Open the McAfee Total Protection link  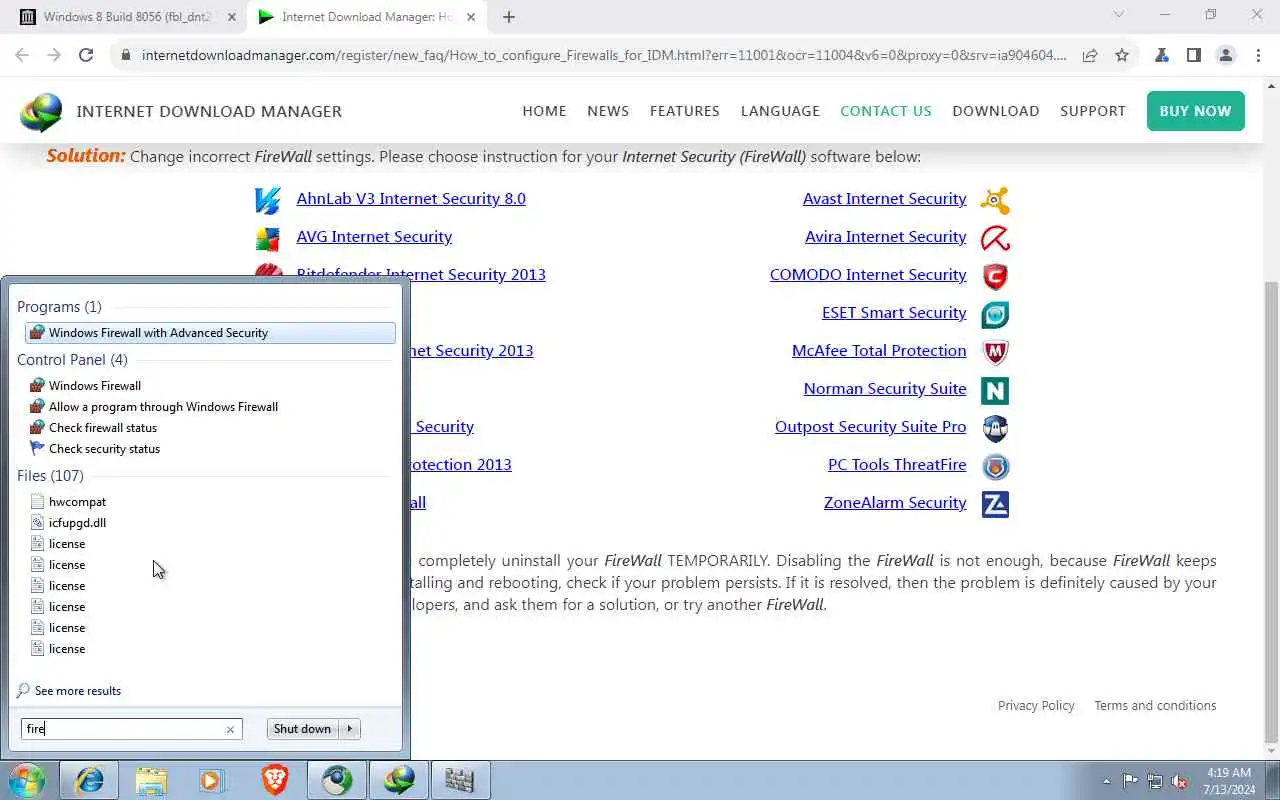879,351
